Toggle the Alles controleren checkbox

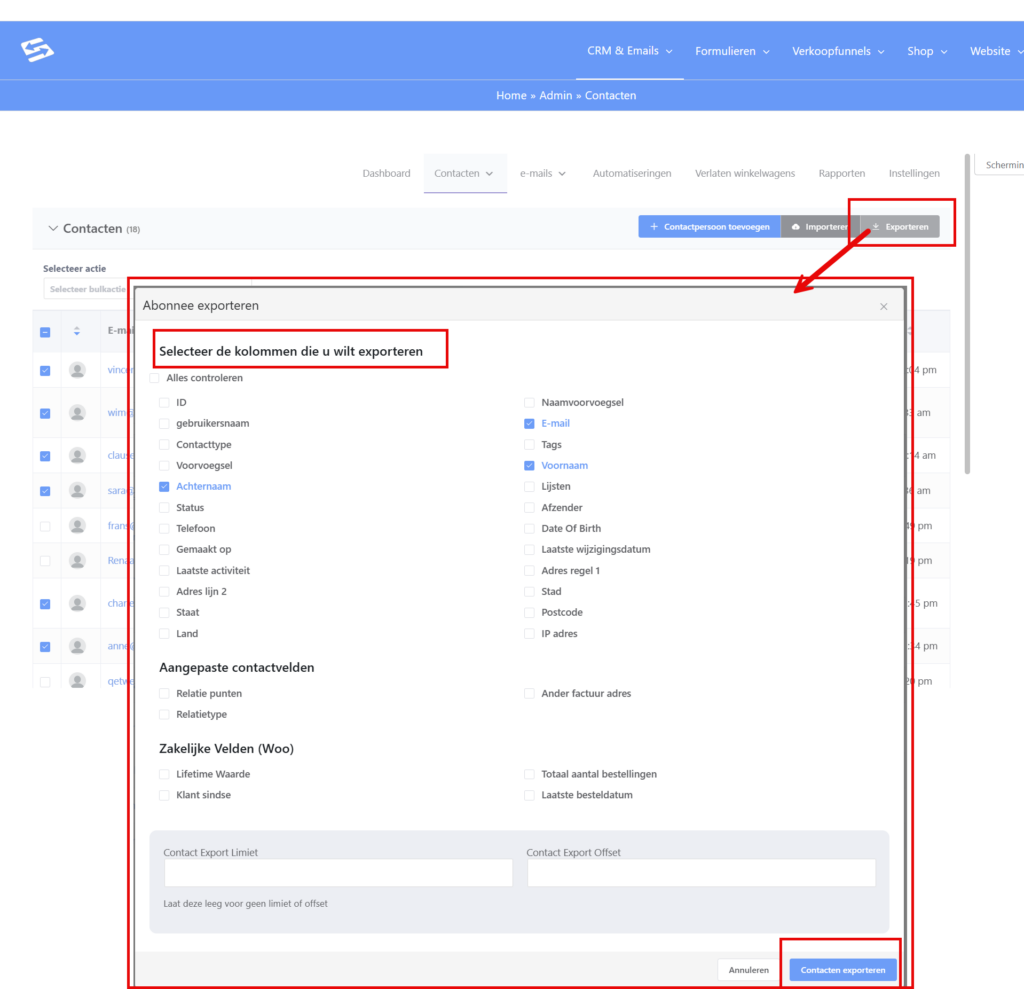(x=154, y=378)
